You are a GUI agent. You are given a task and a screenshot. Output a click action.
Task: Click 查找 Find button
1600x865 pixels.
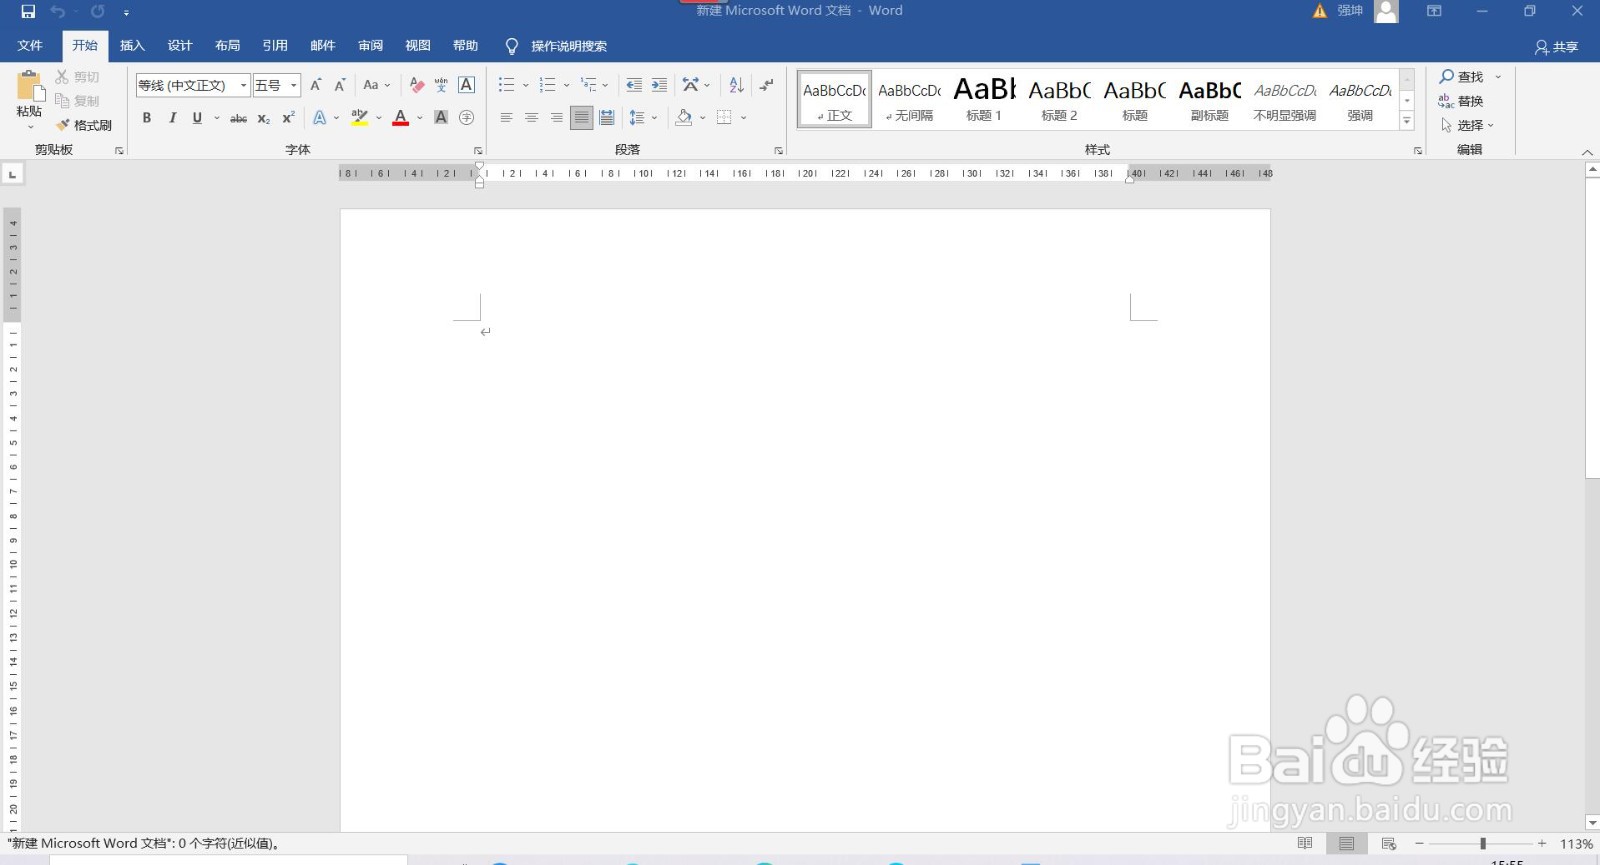click(x=1461, y=77)
